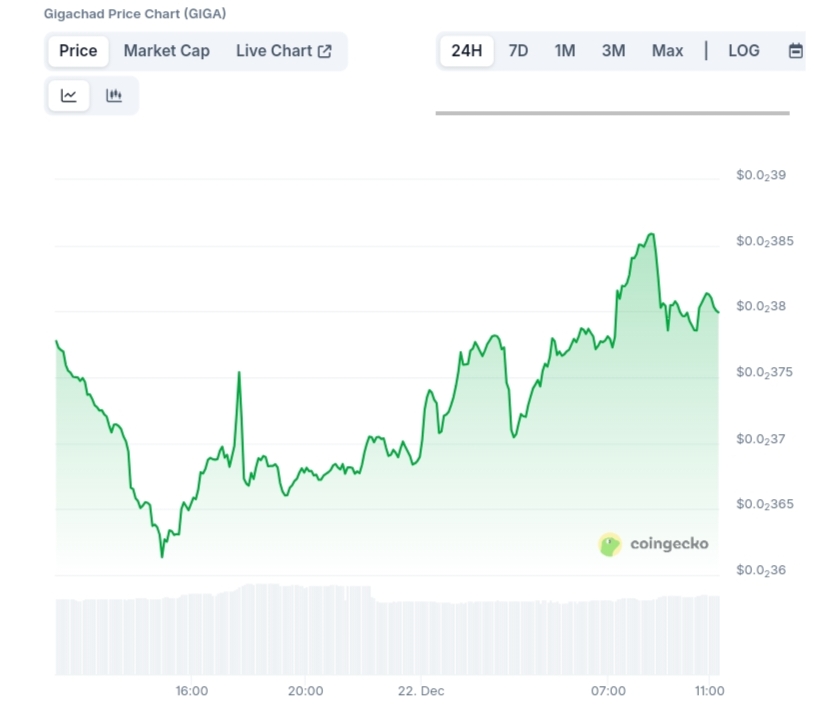Click the volume bars below the chart
836x712 pixels.
click(388, 629)
